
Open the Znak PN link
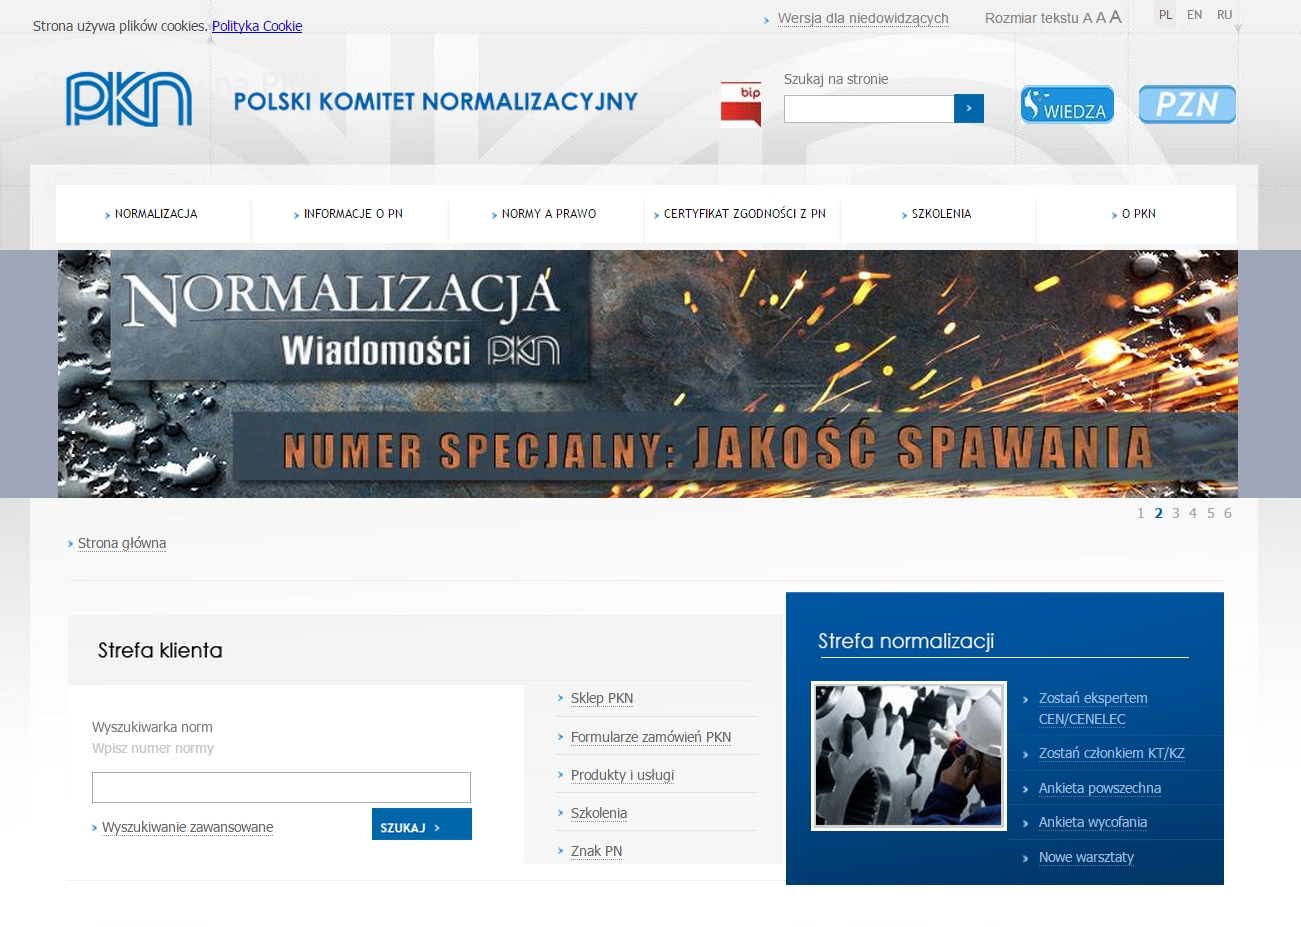point(596,851)
